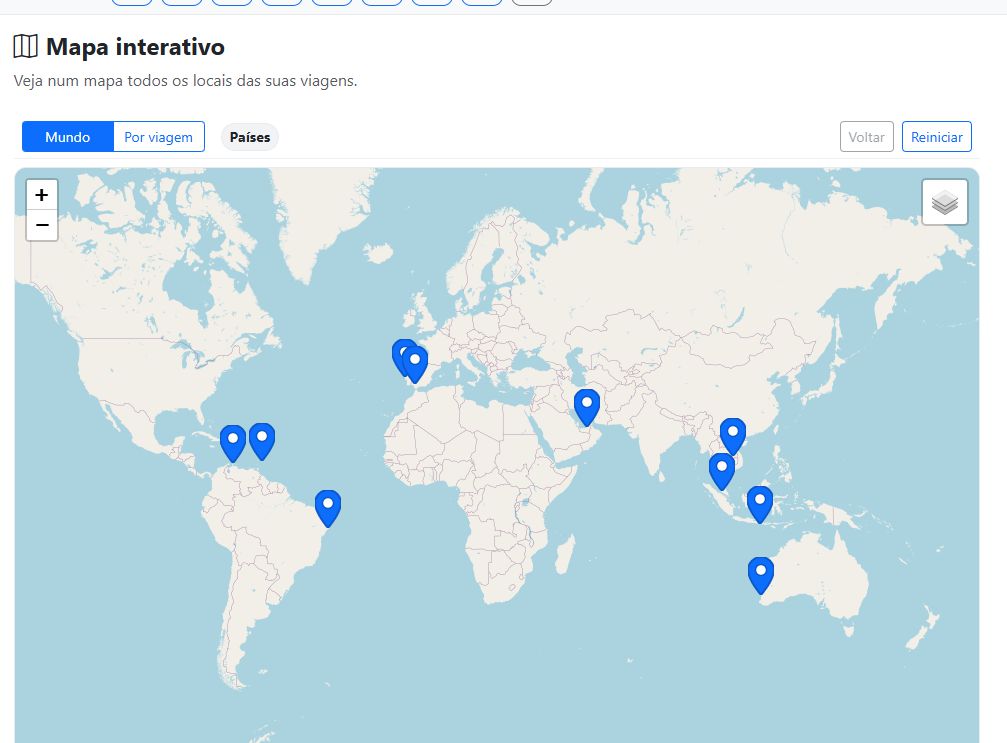Click the marker over Thailand gulf
Viewport: 1007px width, 743px height.
tap(721, 471)
